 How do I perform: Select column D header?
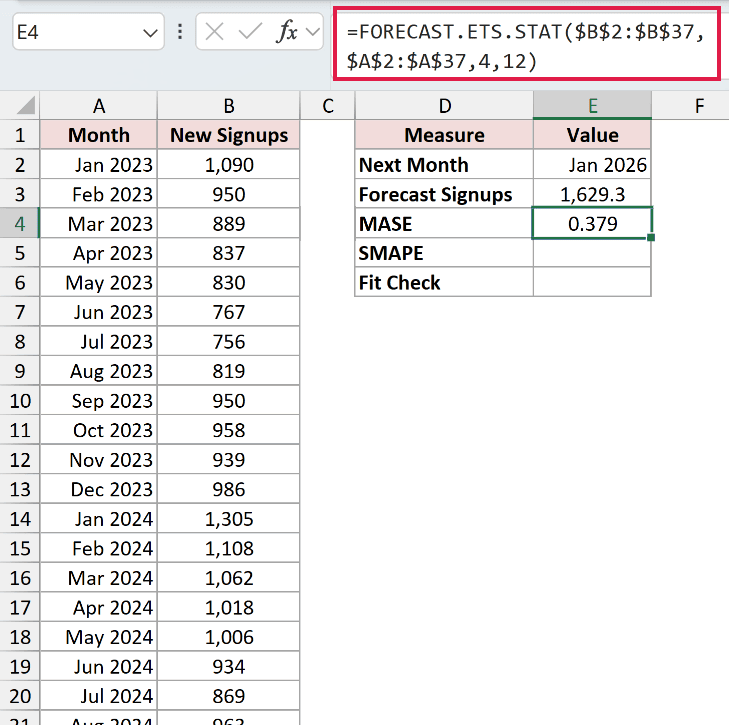tap(444, 106)
